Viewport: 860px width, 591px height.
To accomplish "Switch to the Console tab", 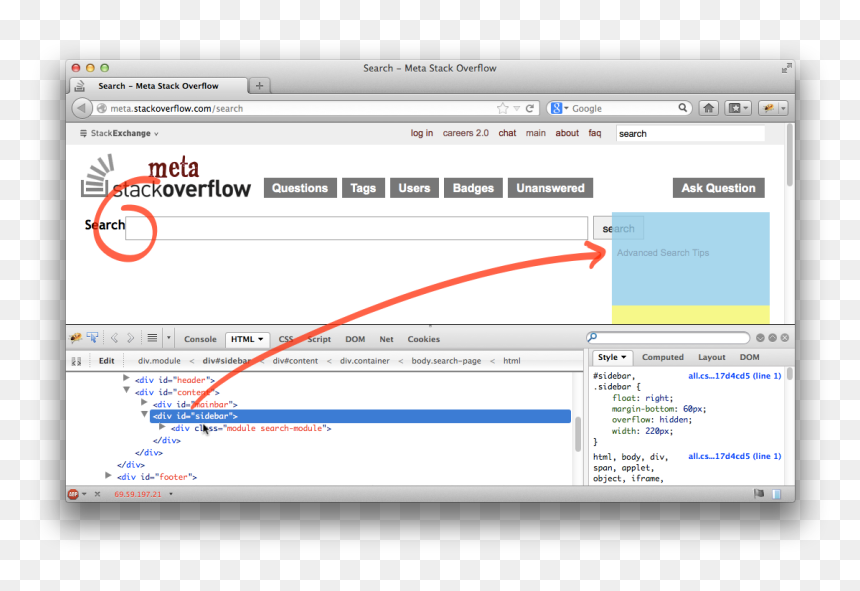I will point(200,339).
